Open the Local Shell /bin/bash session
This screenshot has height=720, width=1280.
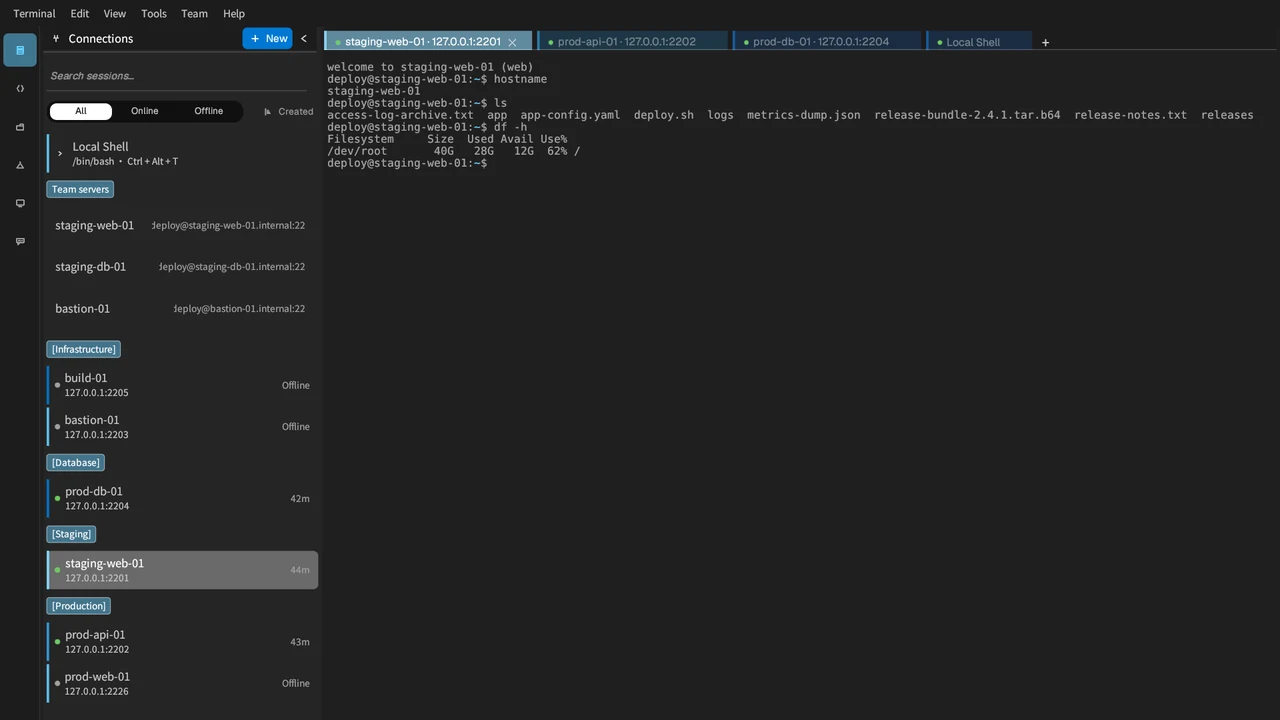[x=181, y=153]
